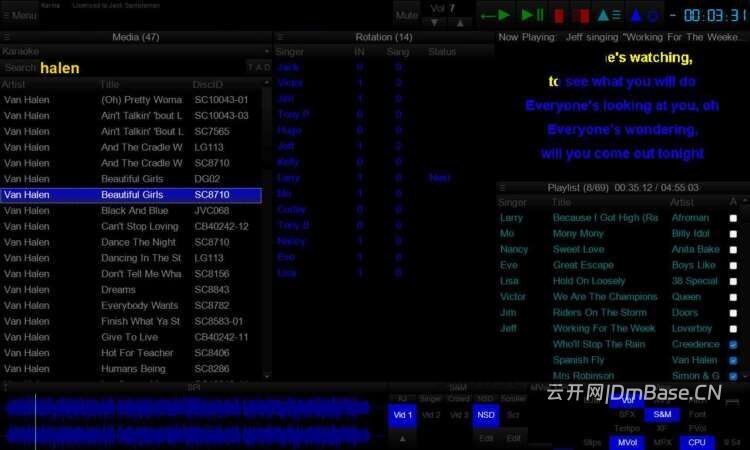Viewport: 750px width, 450px height.
Task: Click the second red stop icon
Action: click(581, 16)
